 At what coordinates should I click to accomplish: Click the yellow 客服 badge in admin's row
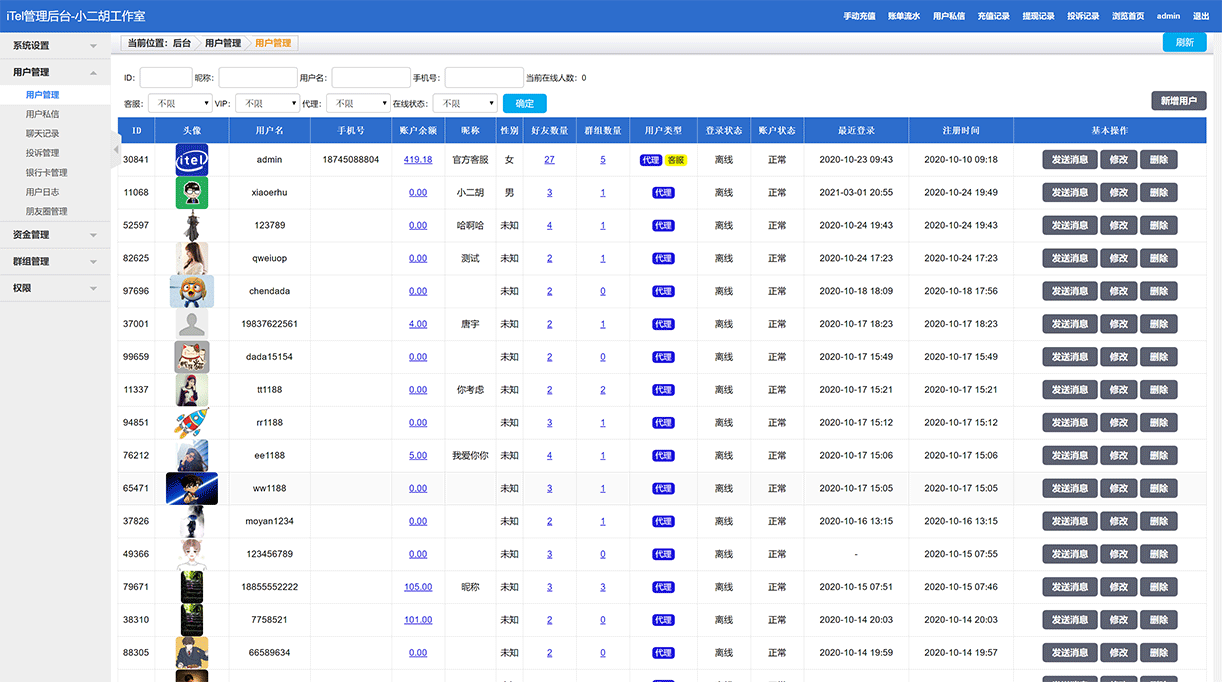[x=676, y=160]
